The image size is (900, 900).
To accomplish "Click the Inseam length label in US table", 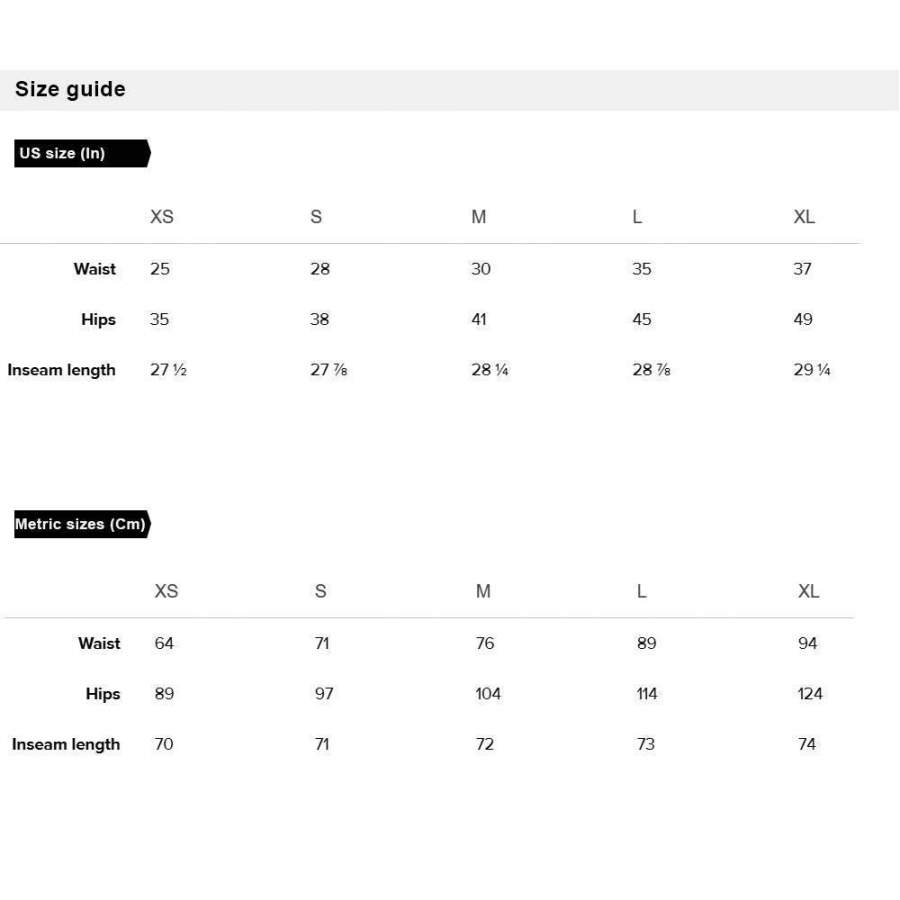I will pyautogui.click(x=61, y=370).
